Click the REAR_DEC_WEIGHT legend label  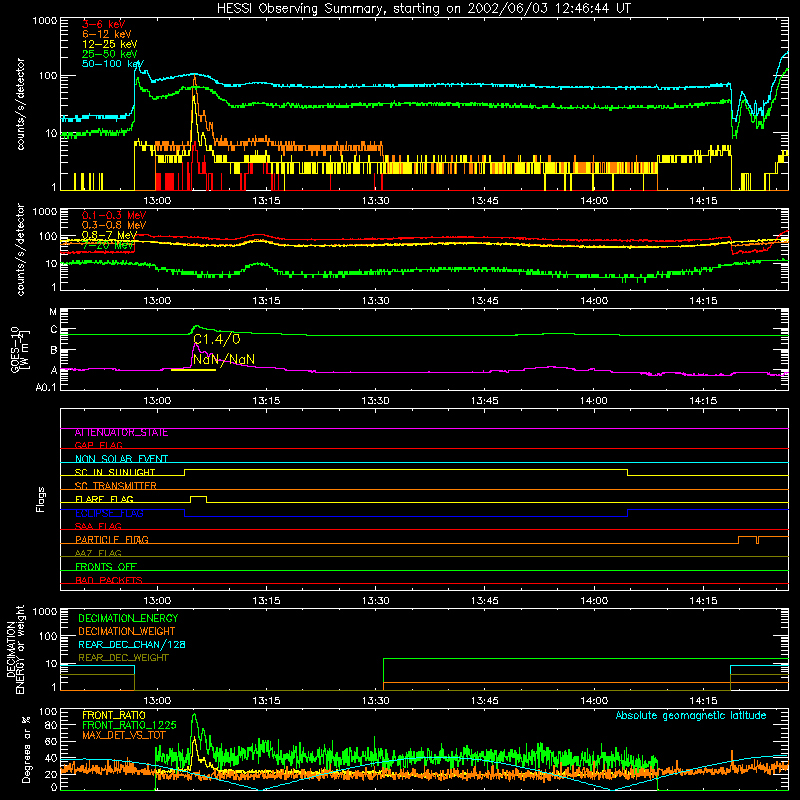click(123, 658)
